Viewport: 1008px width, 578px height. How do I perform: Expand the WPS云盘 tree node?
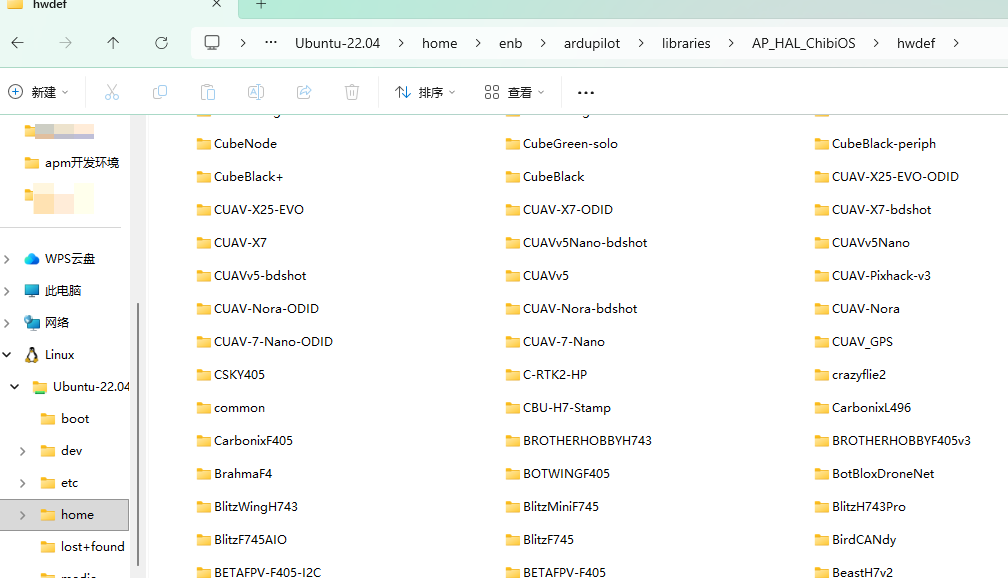(x=7, y=259)
